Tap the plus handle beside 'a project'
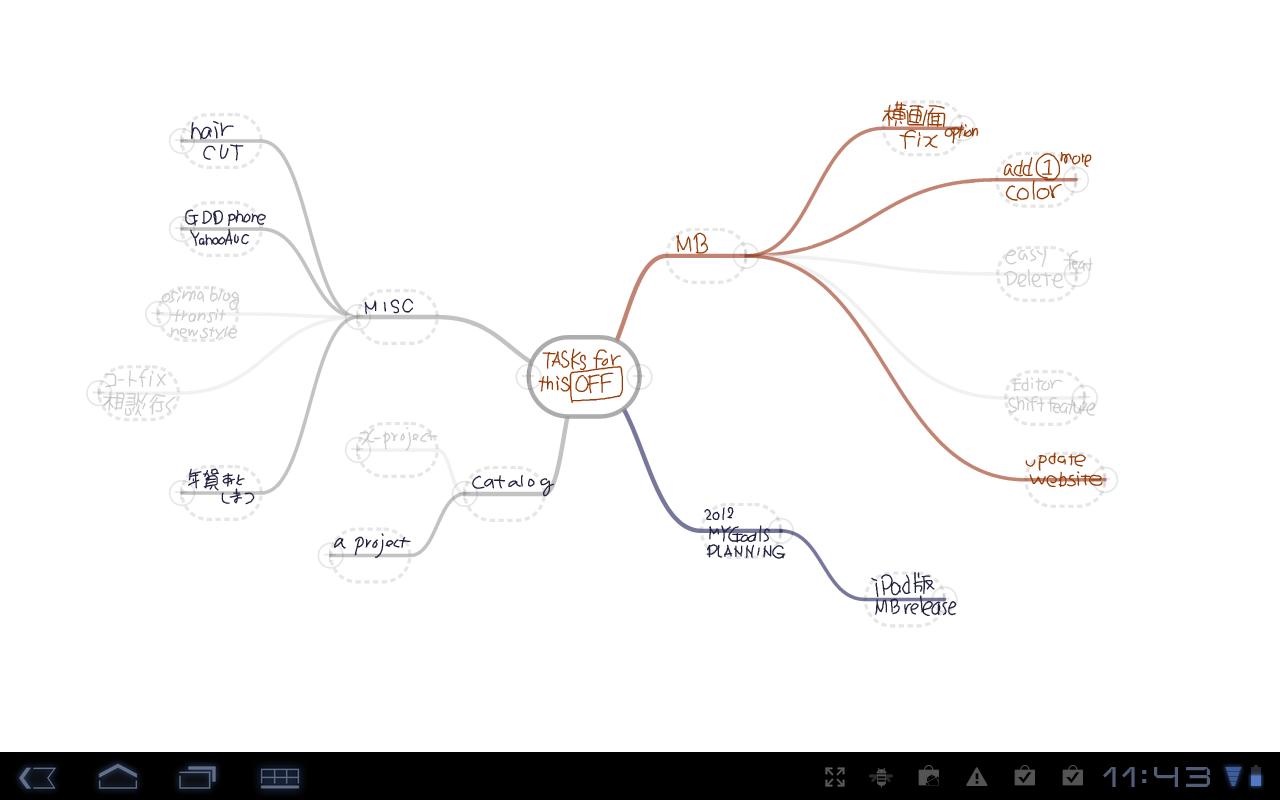 coord(330,554)
